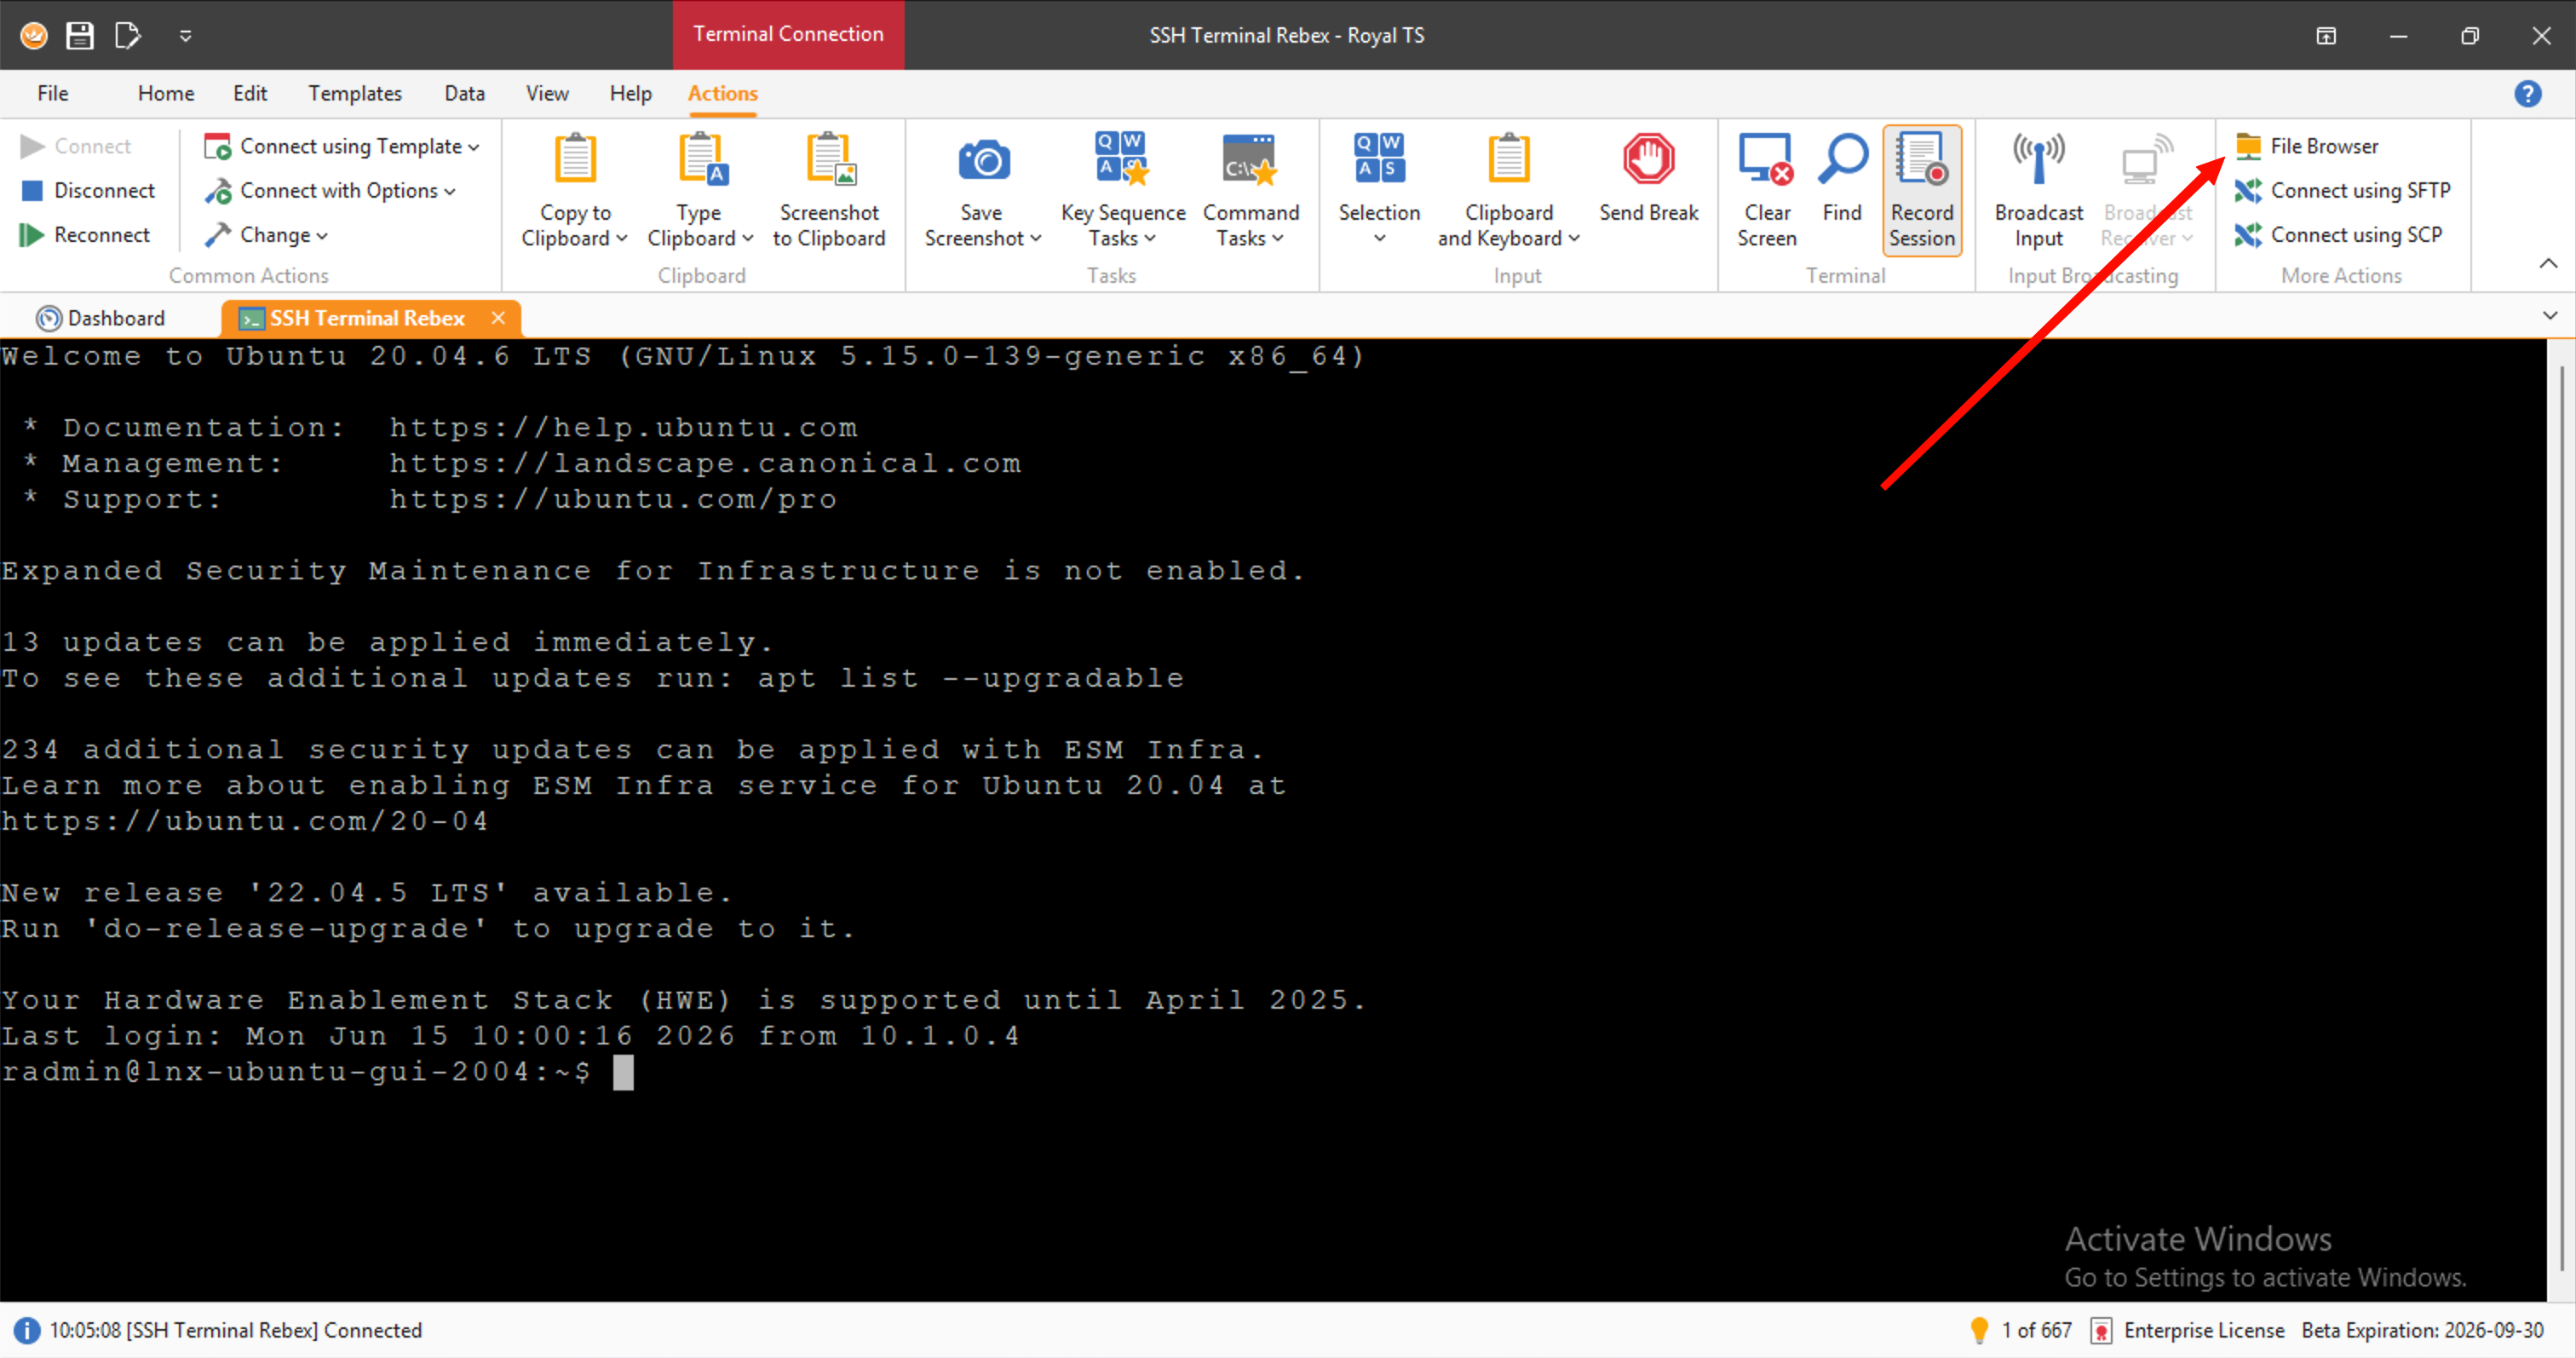
Task: Open Key Sequence Tasks dropdown
Action: click(x=1122, y=190)
